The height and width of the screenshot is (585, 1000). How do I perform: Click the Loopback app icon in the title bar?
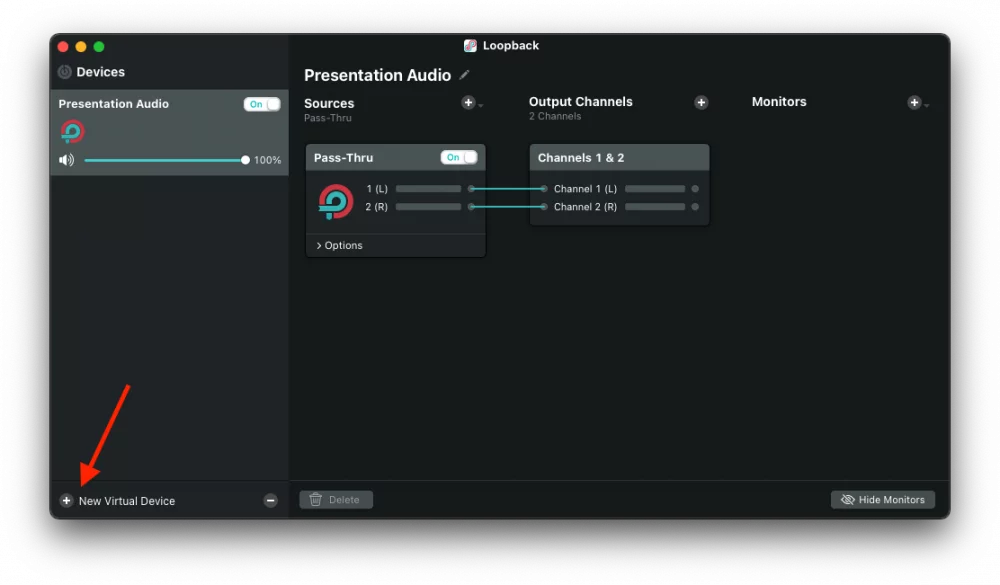(470, 45)
